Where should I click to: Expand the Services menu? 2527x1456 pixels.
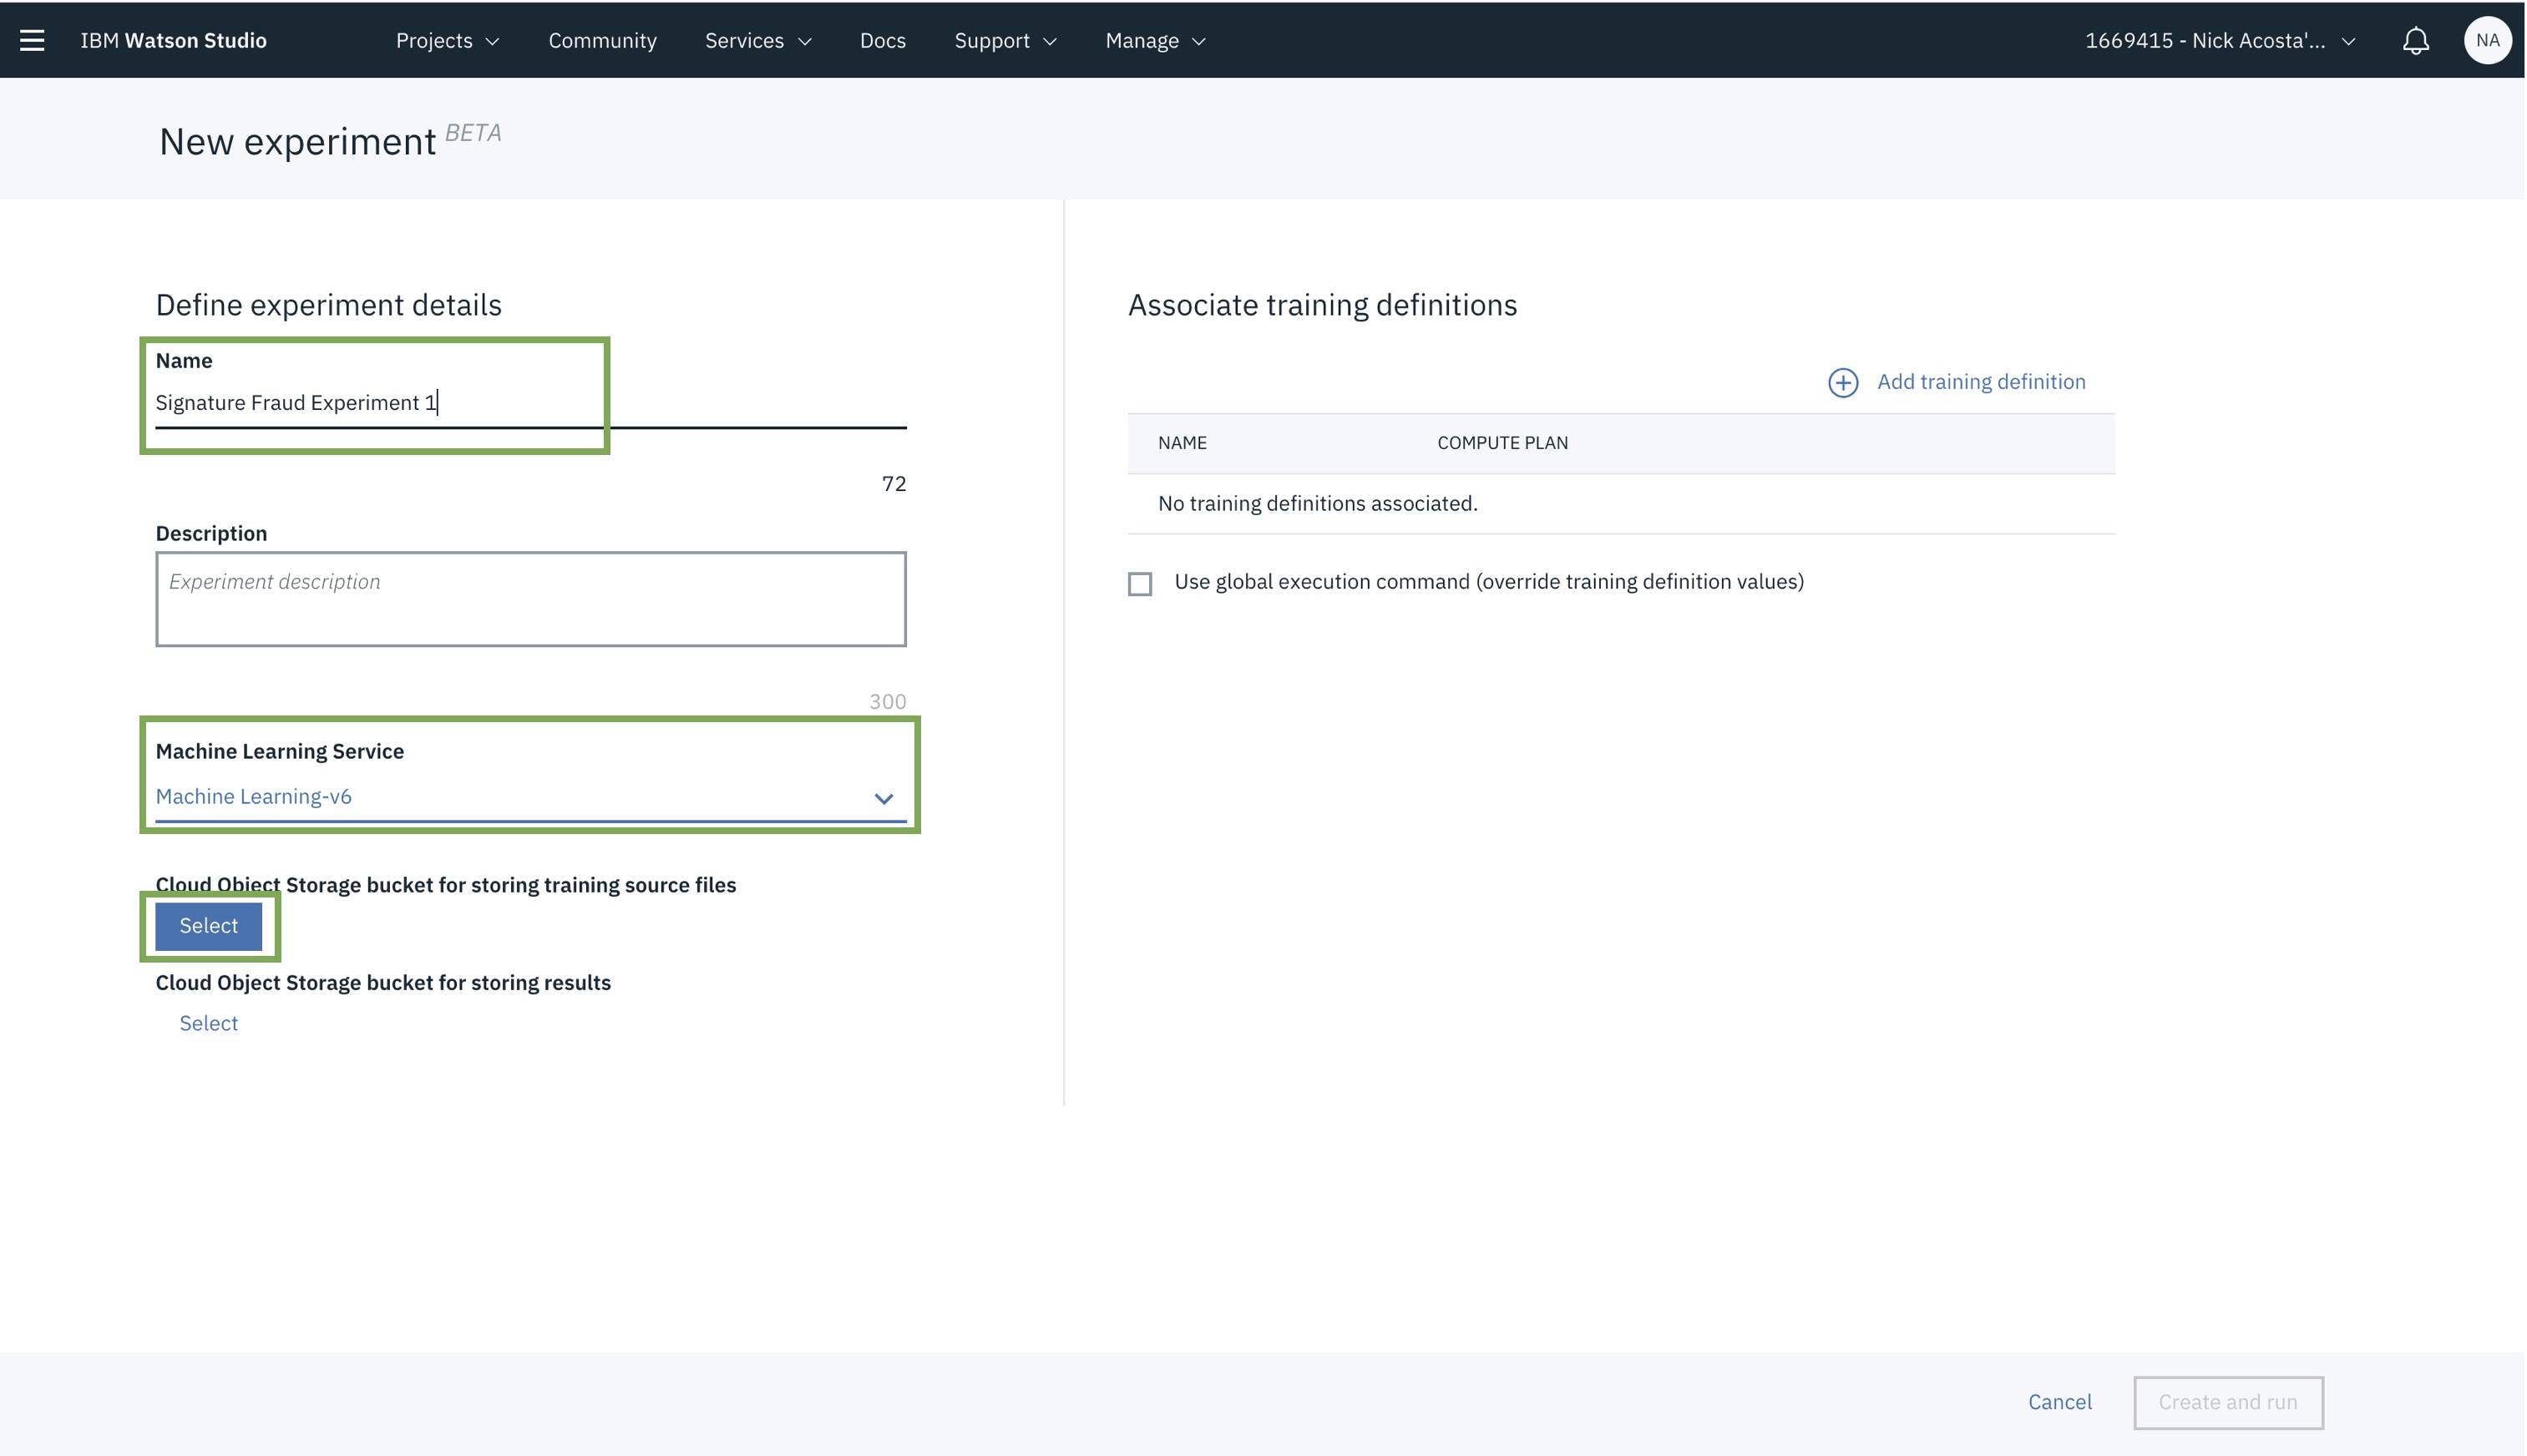pyautogui.click(x=758, y=41)
